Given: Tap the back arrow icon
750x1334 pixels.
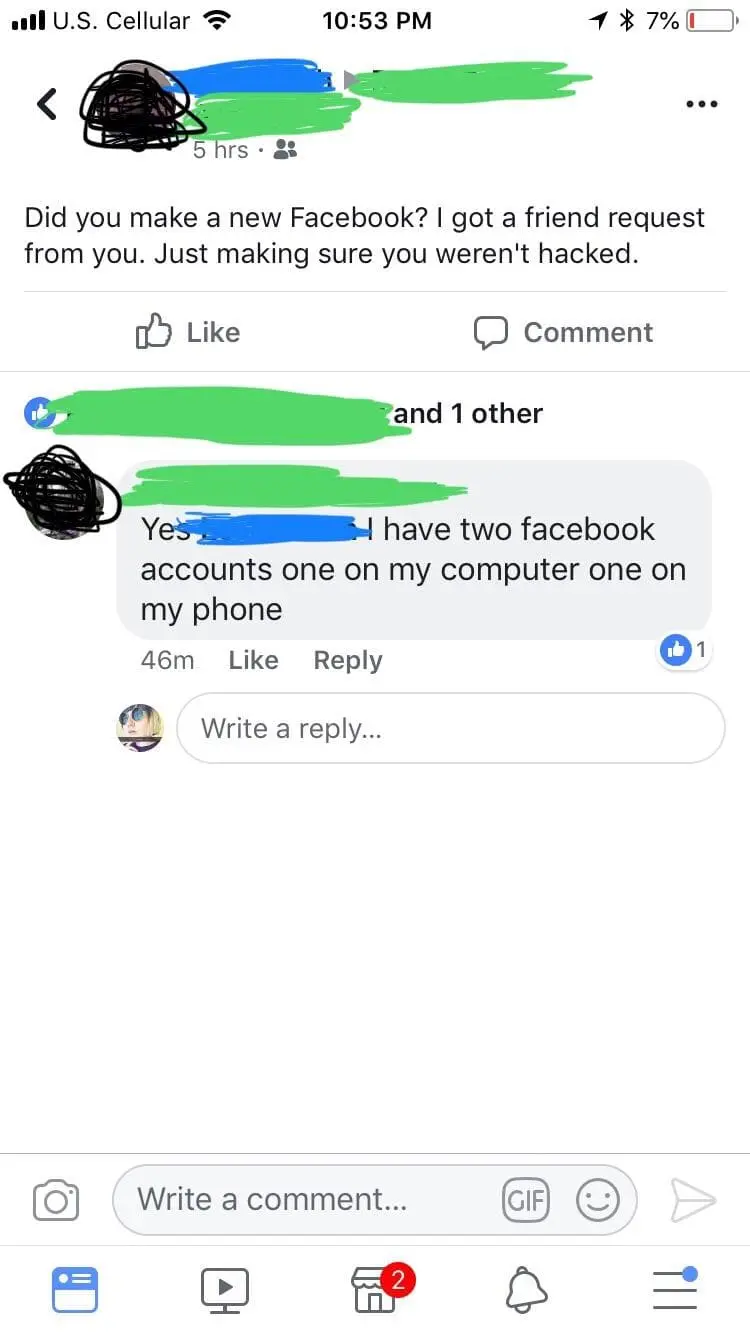Looking at the screenshot, I should (47, 104).
